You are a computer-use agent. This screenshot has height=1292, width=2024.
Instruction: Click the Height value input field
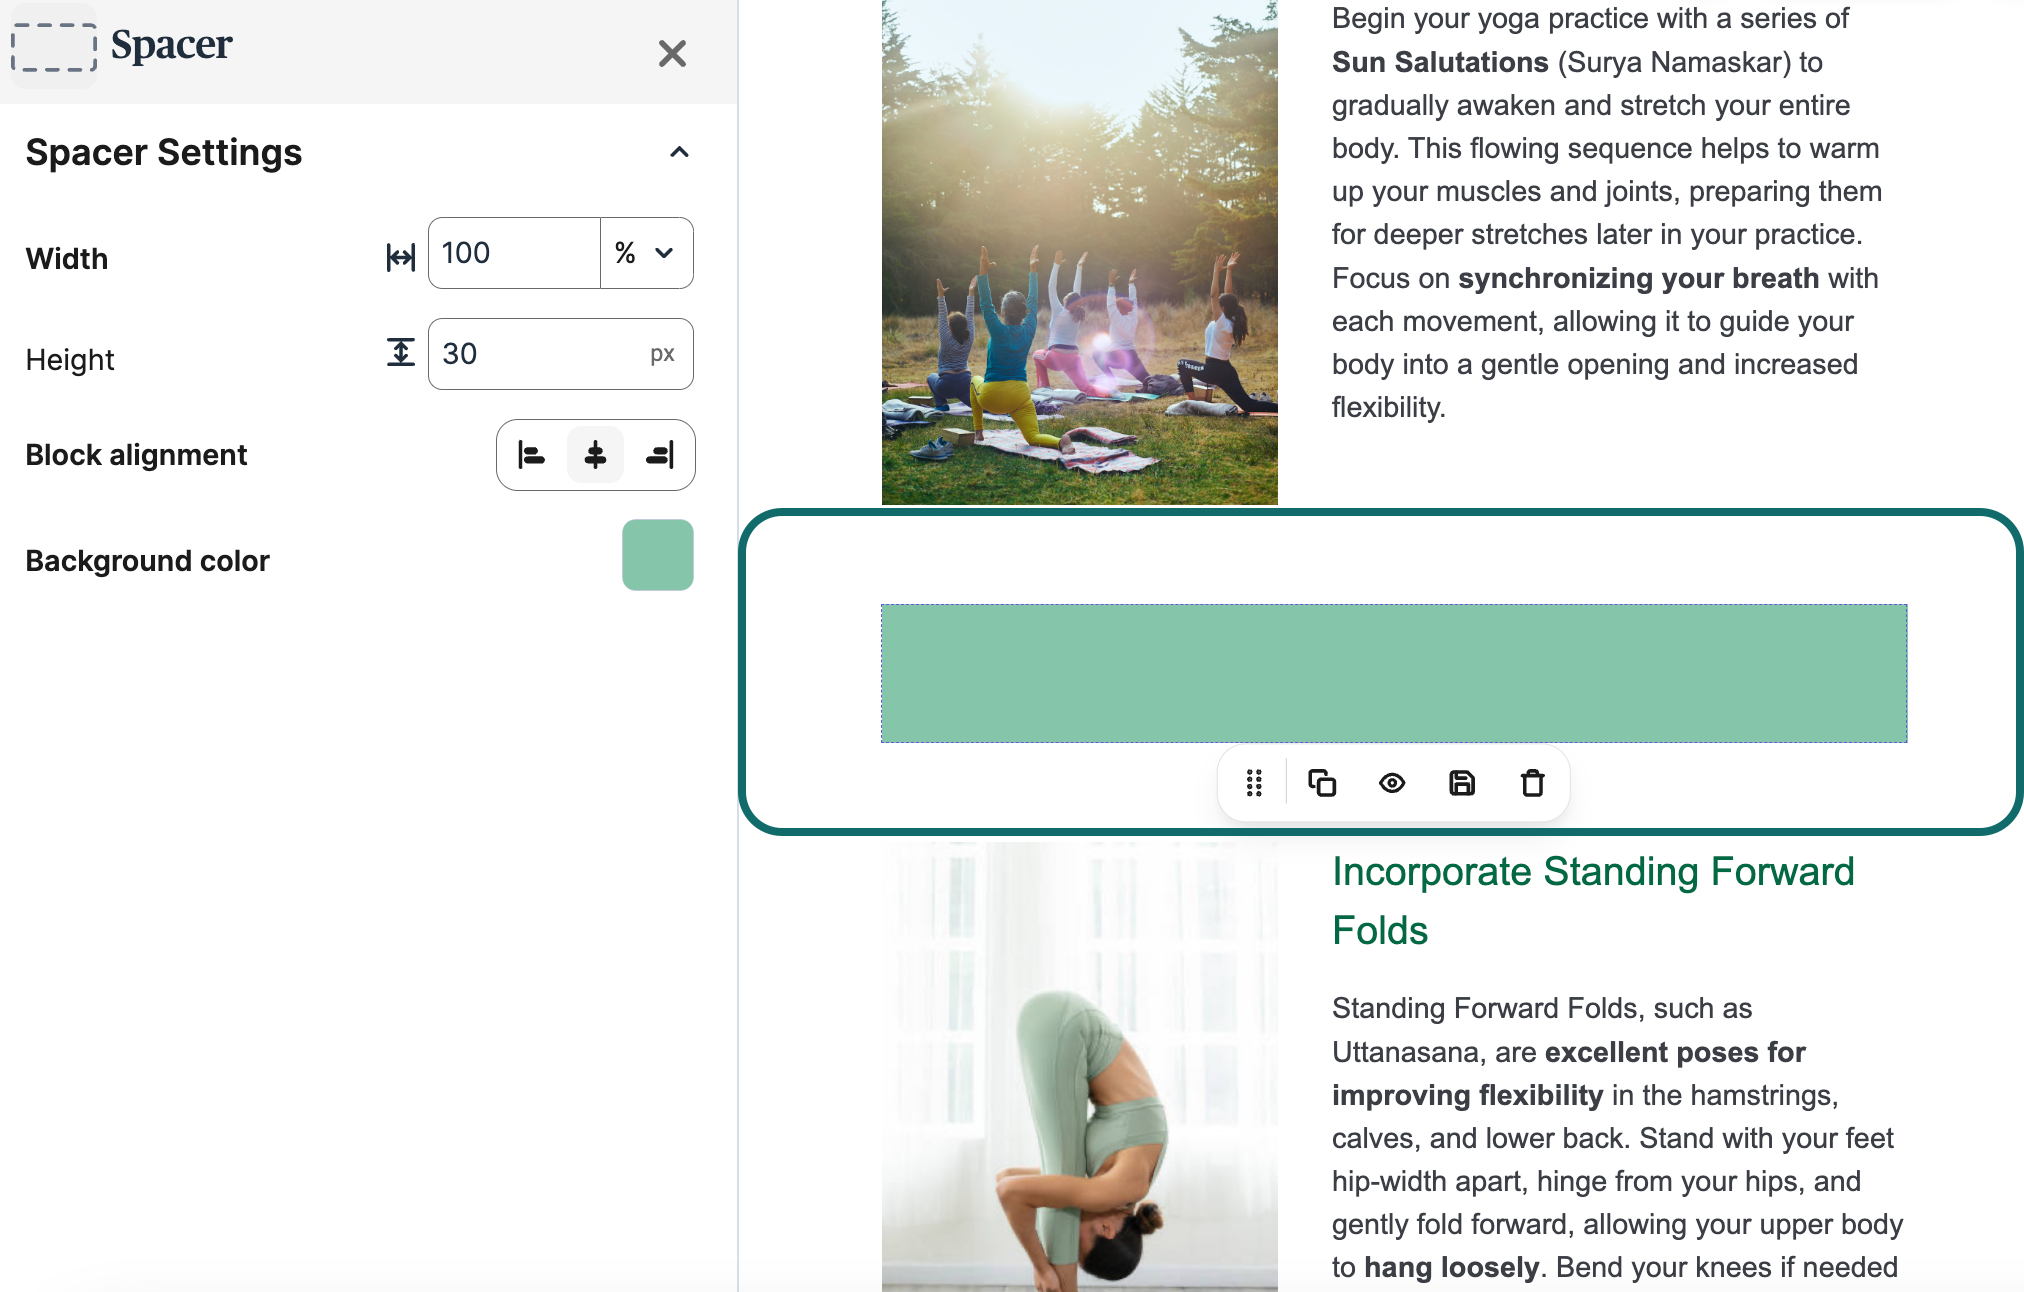coord(540,354)
